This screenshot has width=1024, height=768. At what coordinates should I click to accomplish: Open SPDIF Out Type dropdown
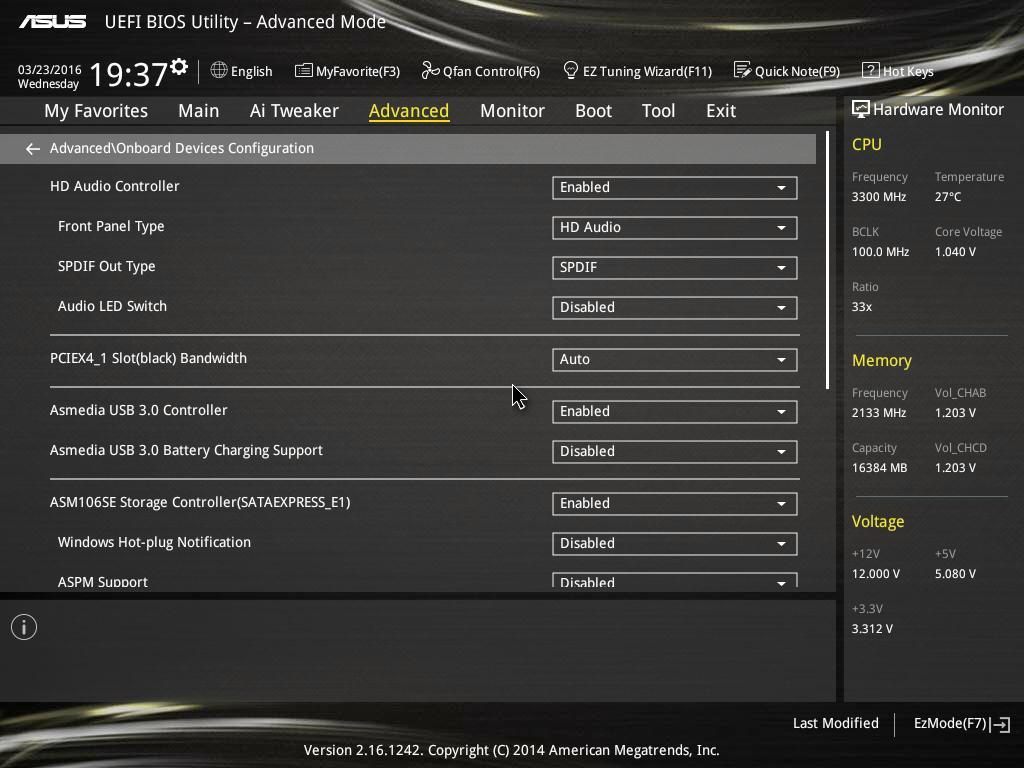coord(674,267)
